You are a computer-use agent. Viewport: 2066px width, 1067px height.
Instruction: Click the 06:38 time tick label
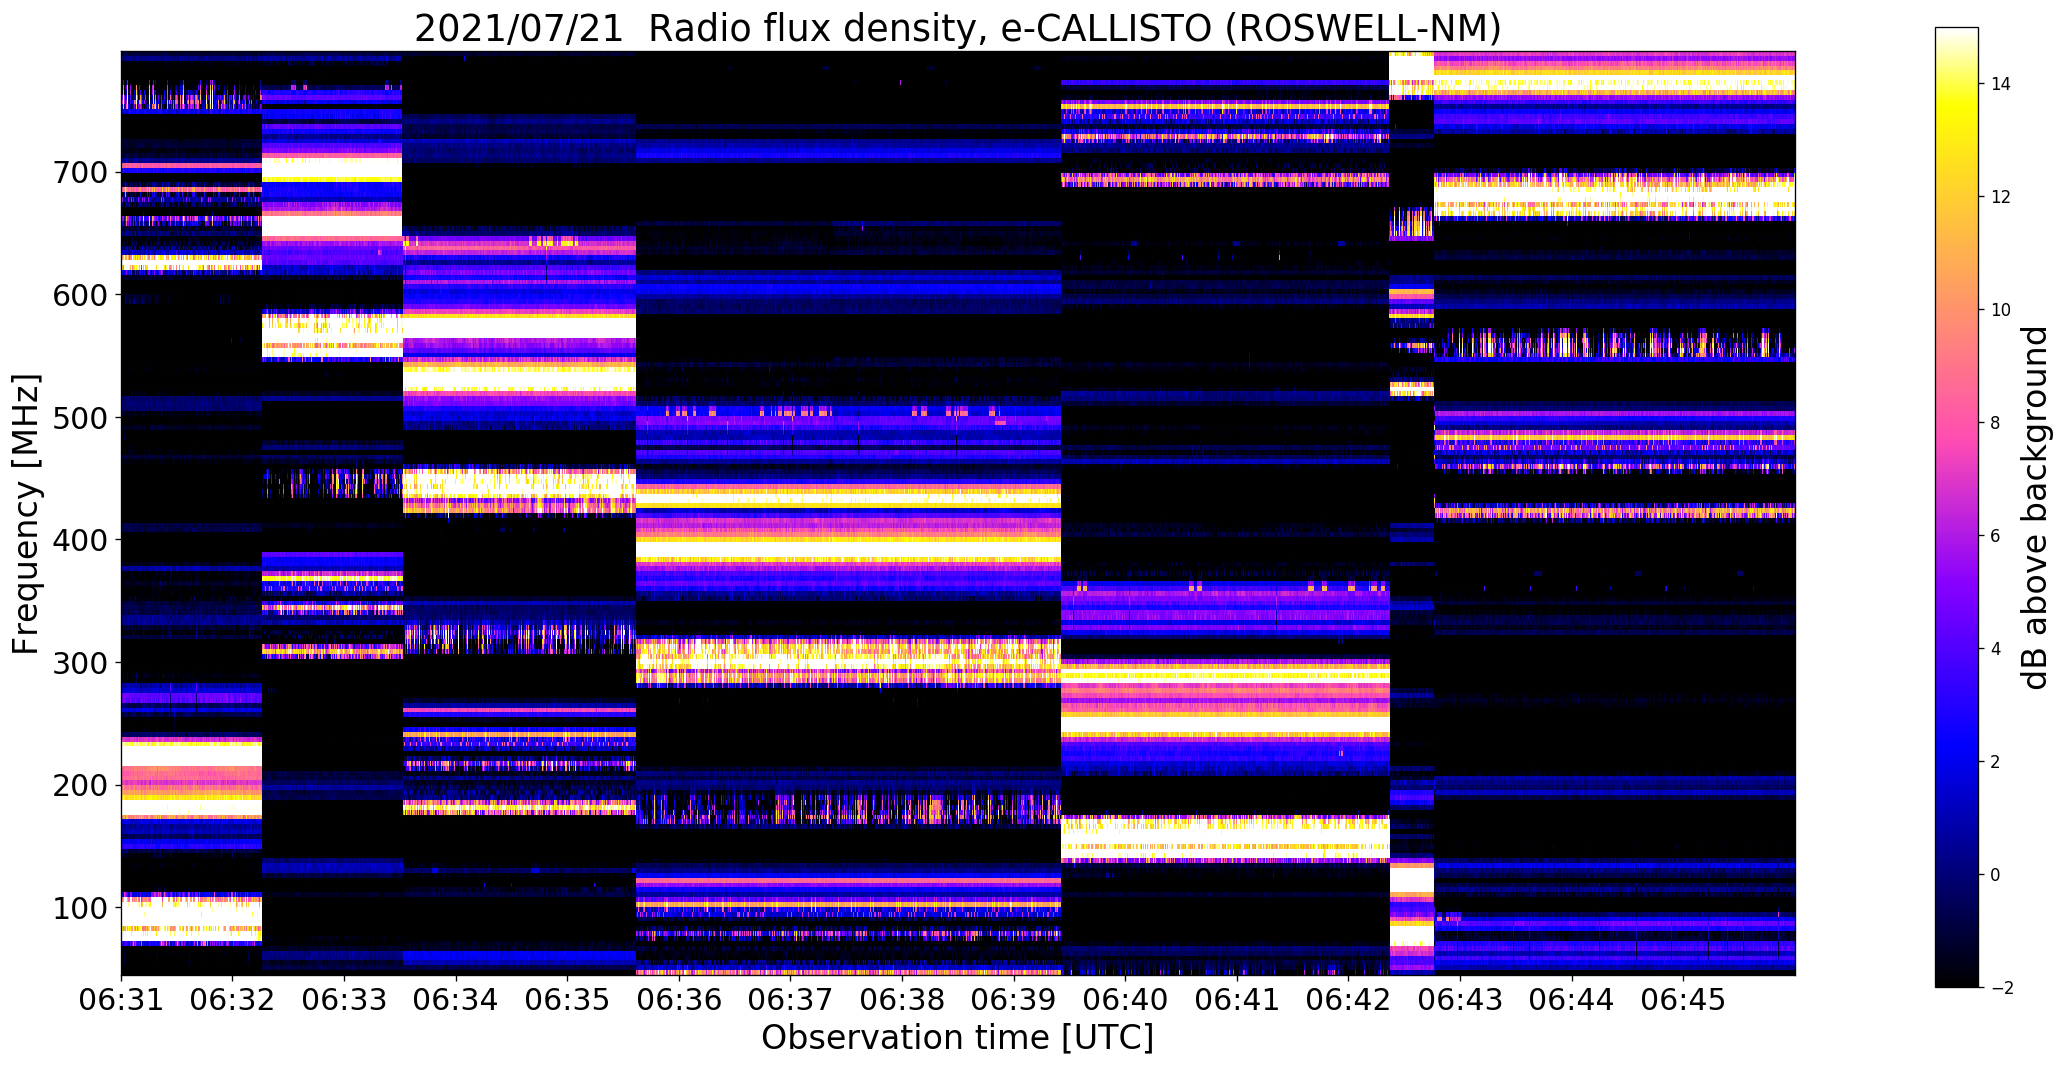pos(903,1000)
